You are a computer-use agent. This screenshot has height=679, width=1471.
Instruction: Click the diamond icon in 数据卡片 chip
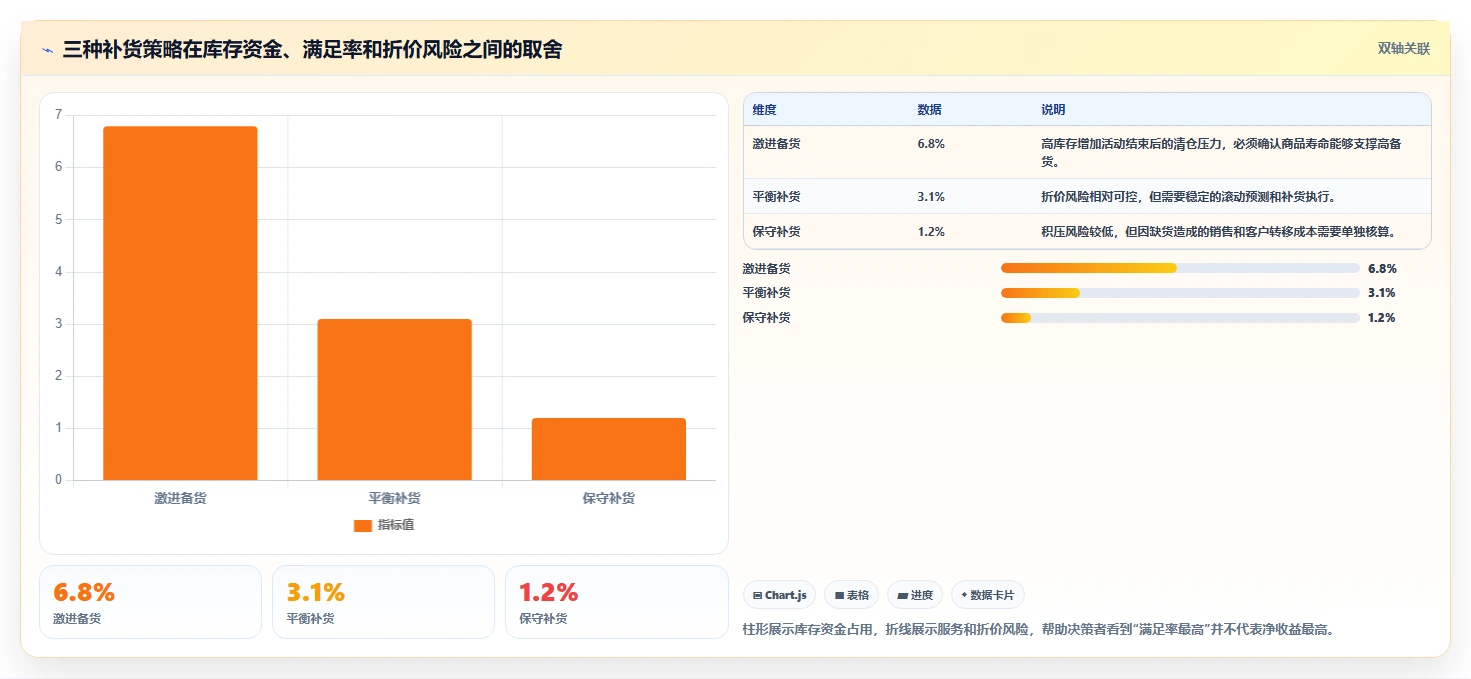point(964,595)
